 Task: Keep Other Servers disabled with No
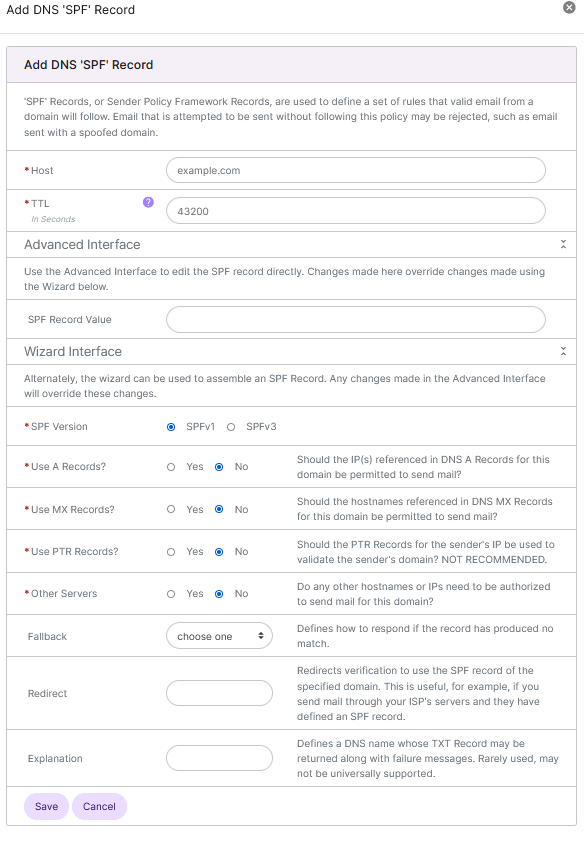pos(219,593)
